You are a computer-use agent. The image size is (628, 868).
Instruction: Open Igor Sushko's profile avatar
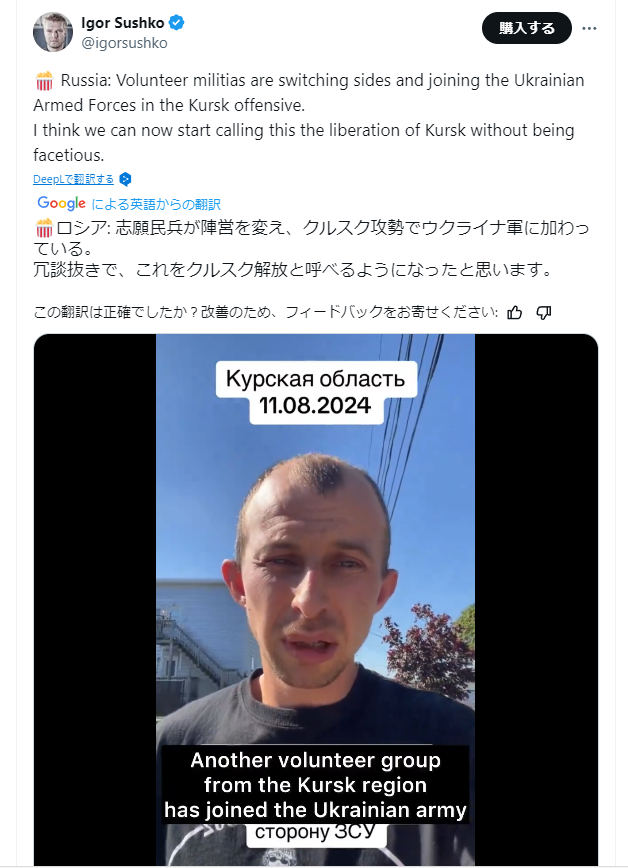click(53, 32)
